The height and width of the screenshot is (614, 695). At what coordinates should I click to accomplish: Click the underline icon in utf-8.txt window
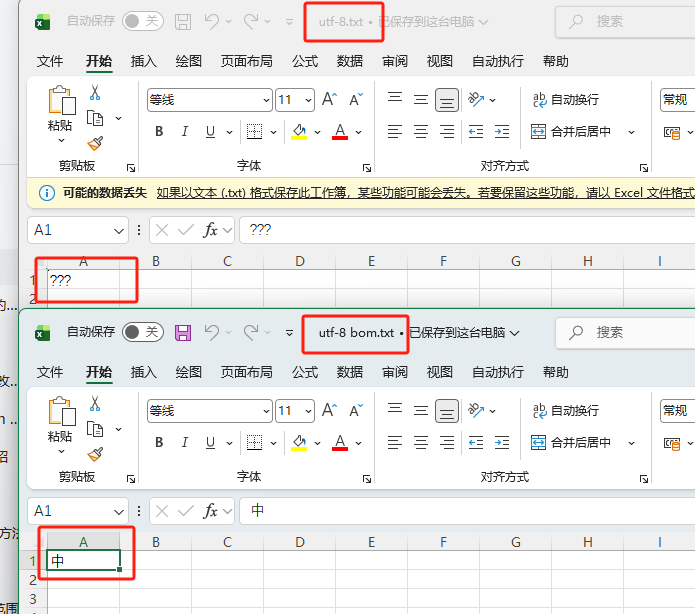[210, 132]
